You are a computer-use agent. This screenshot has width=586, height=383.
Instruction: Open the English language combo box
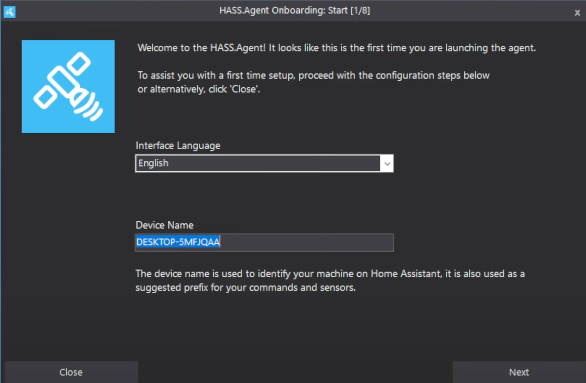(x=264, y=163)
